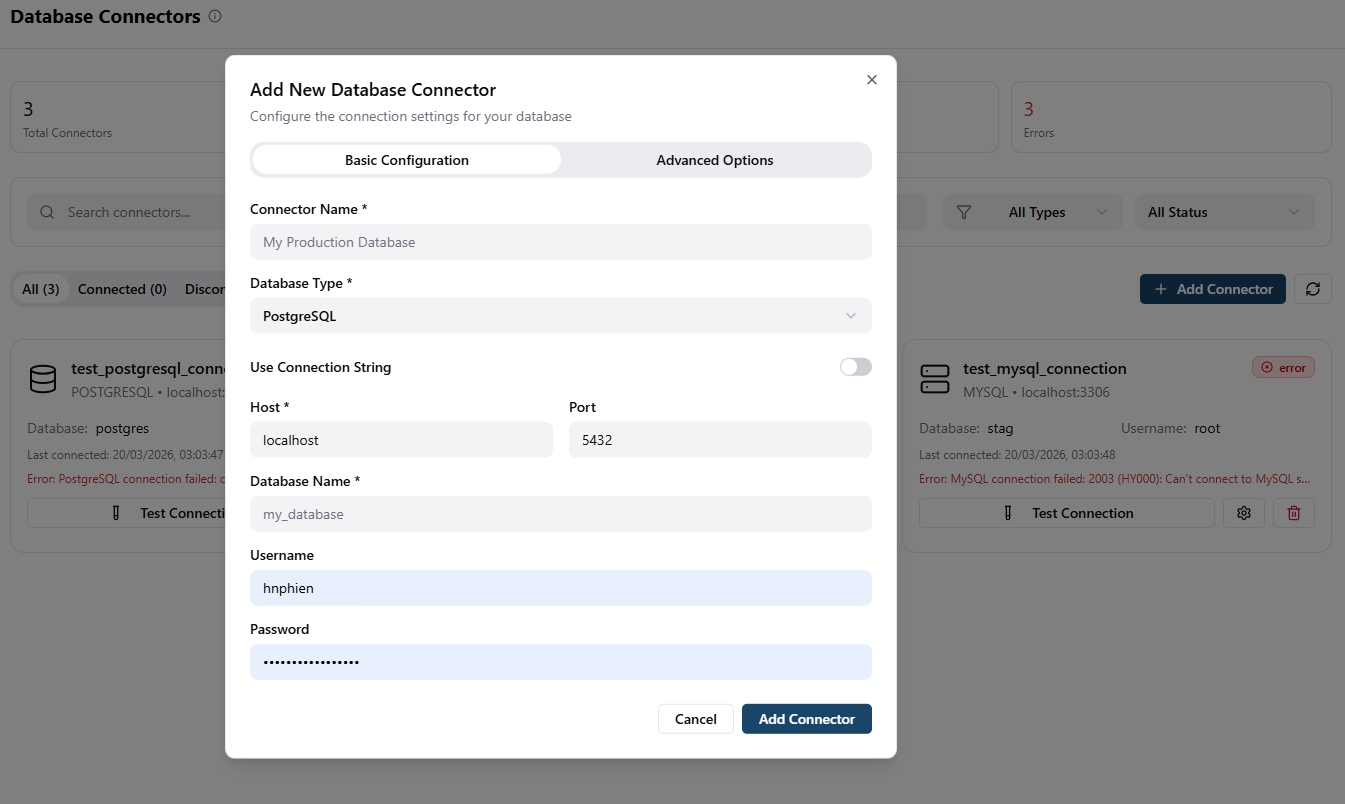The width and height of the screenshot is (1345, 804).
Task: Switch to the Connected (0) filter toggle
Action: click(122, 289)
